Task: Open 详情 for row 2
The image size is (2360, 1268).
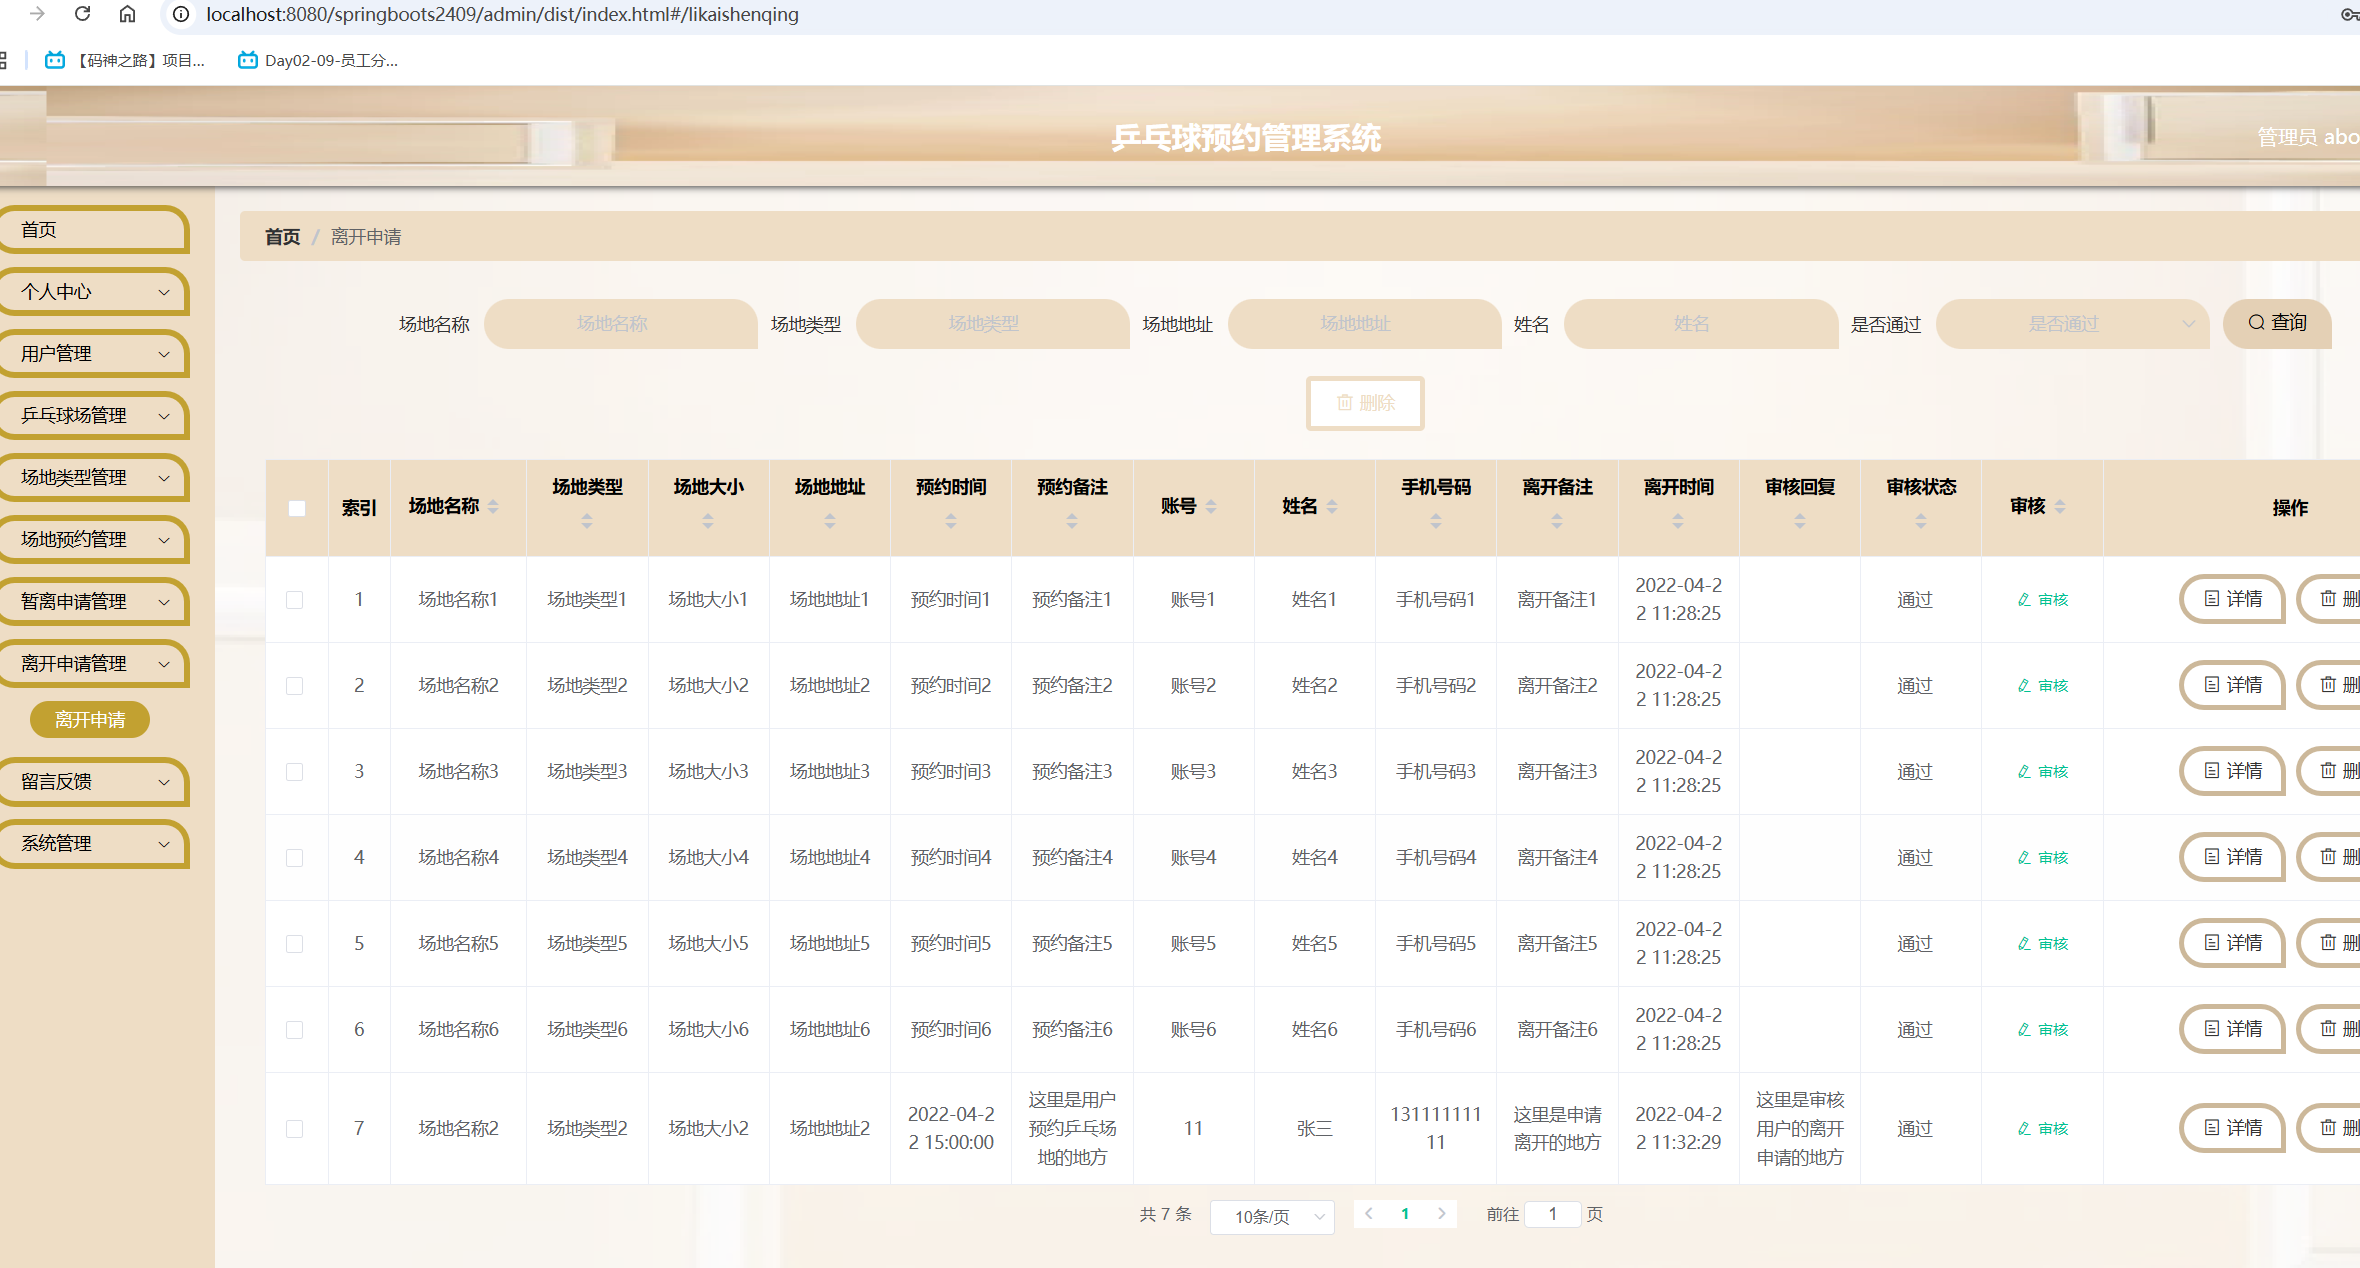Action: pos(2232,685)
